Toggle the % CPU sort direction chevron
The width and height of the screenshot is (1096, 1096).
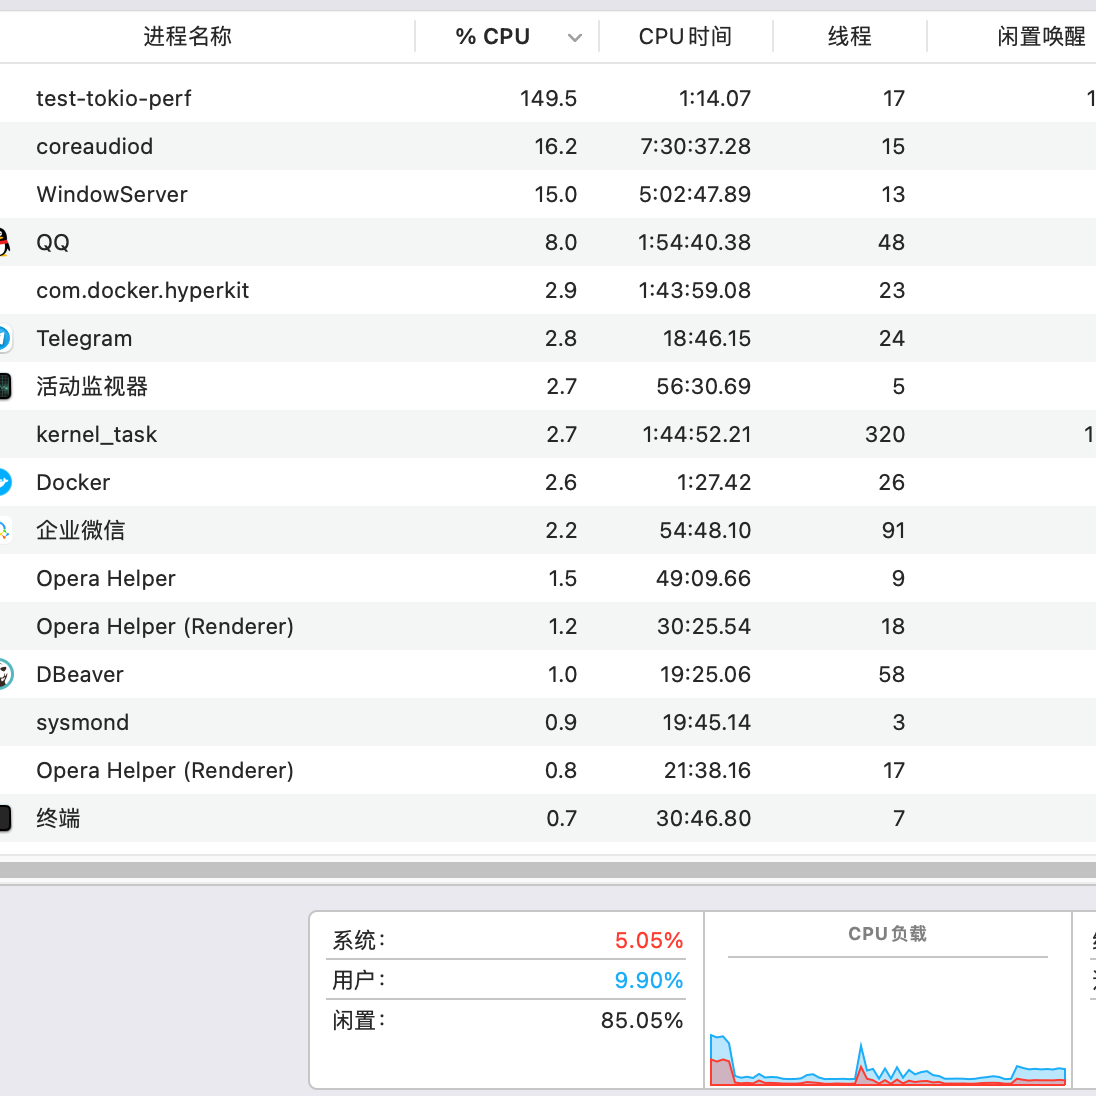tap(575, 38)
